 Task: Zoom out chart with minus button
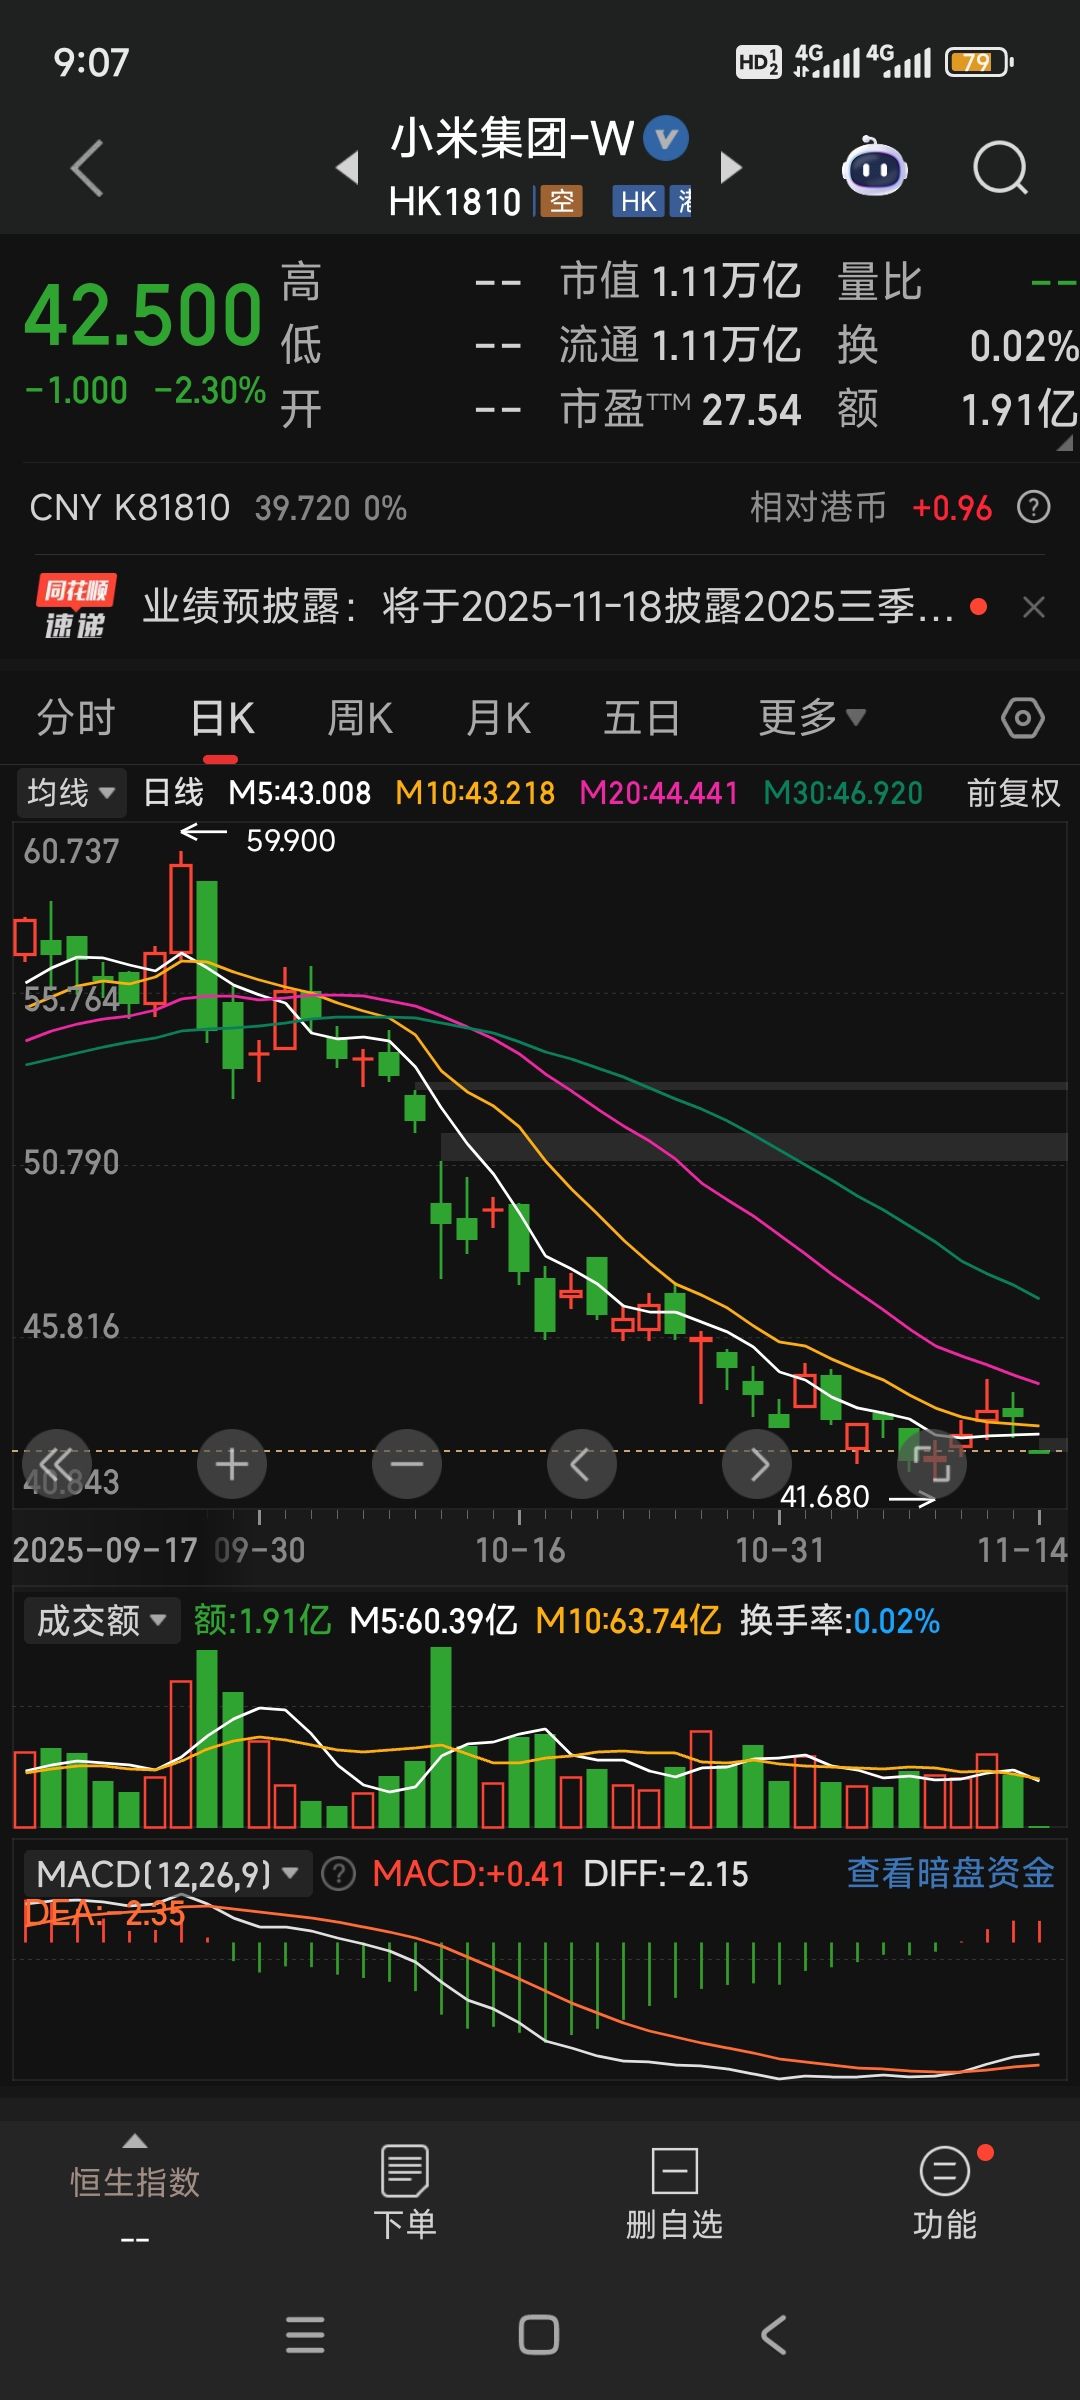(x=407, y=1465)
